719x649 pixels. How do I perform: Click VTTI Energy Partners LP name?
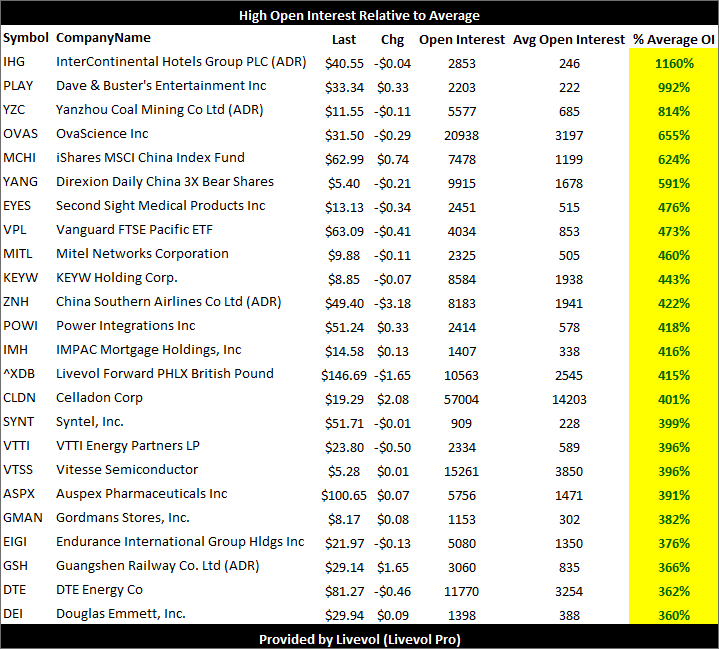click(128, 445)
